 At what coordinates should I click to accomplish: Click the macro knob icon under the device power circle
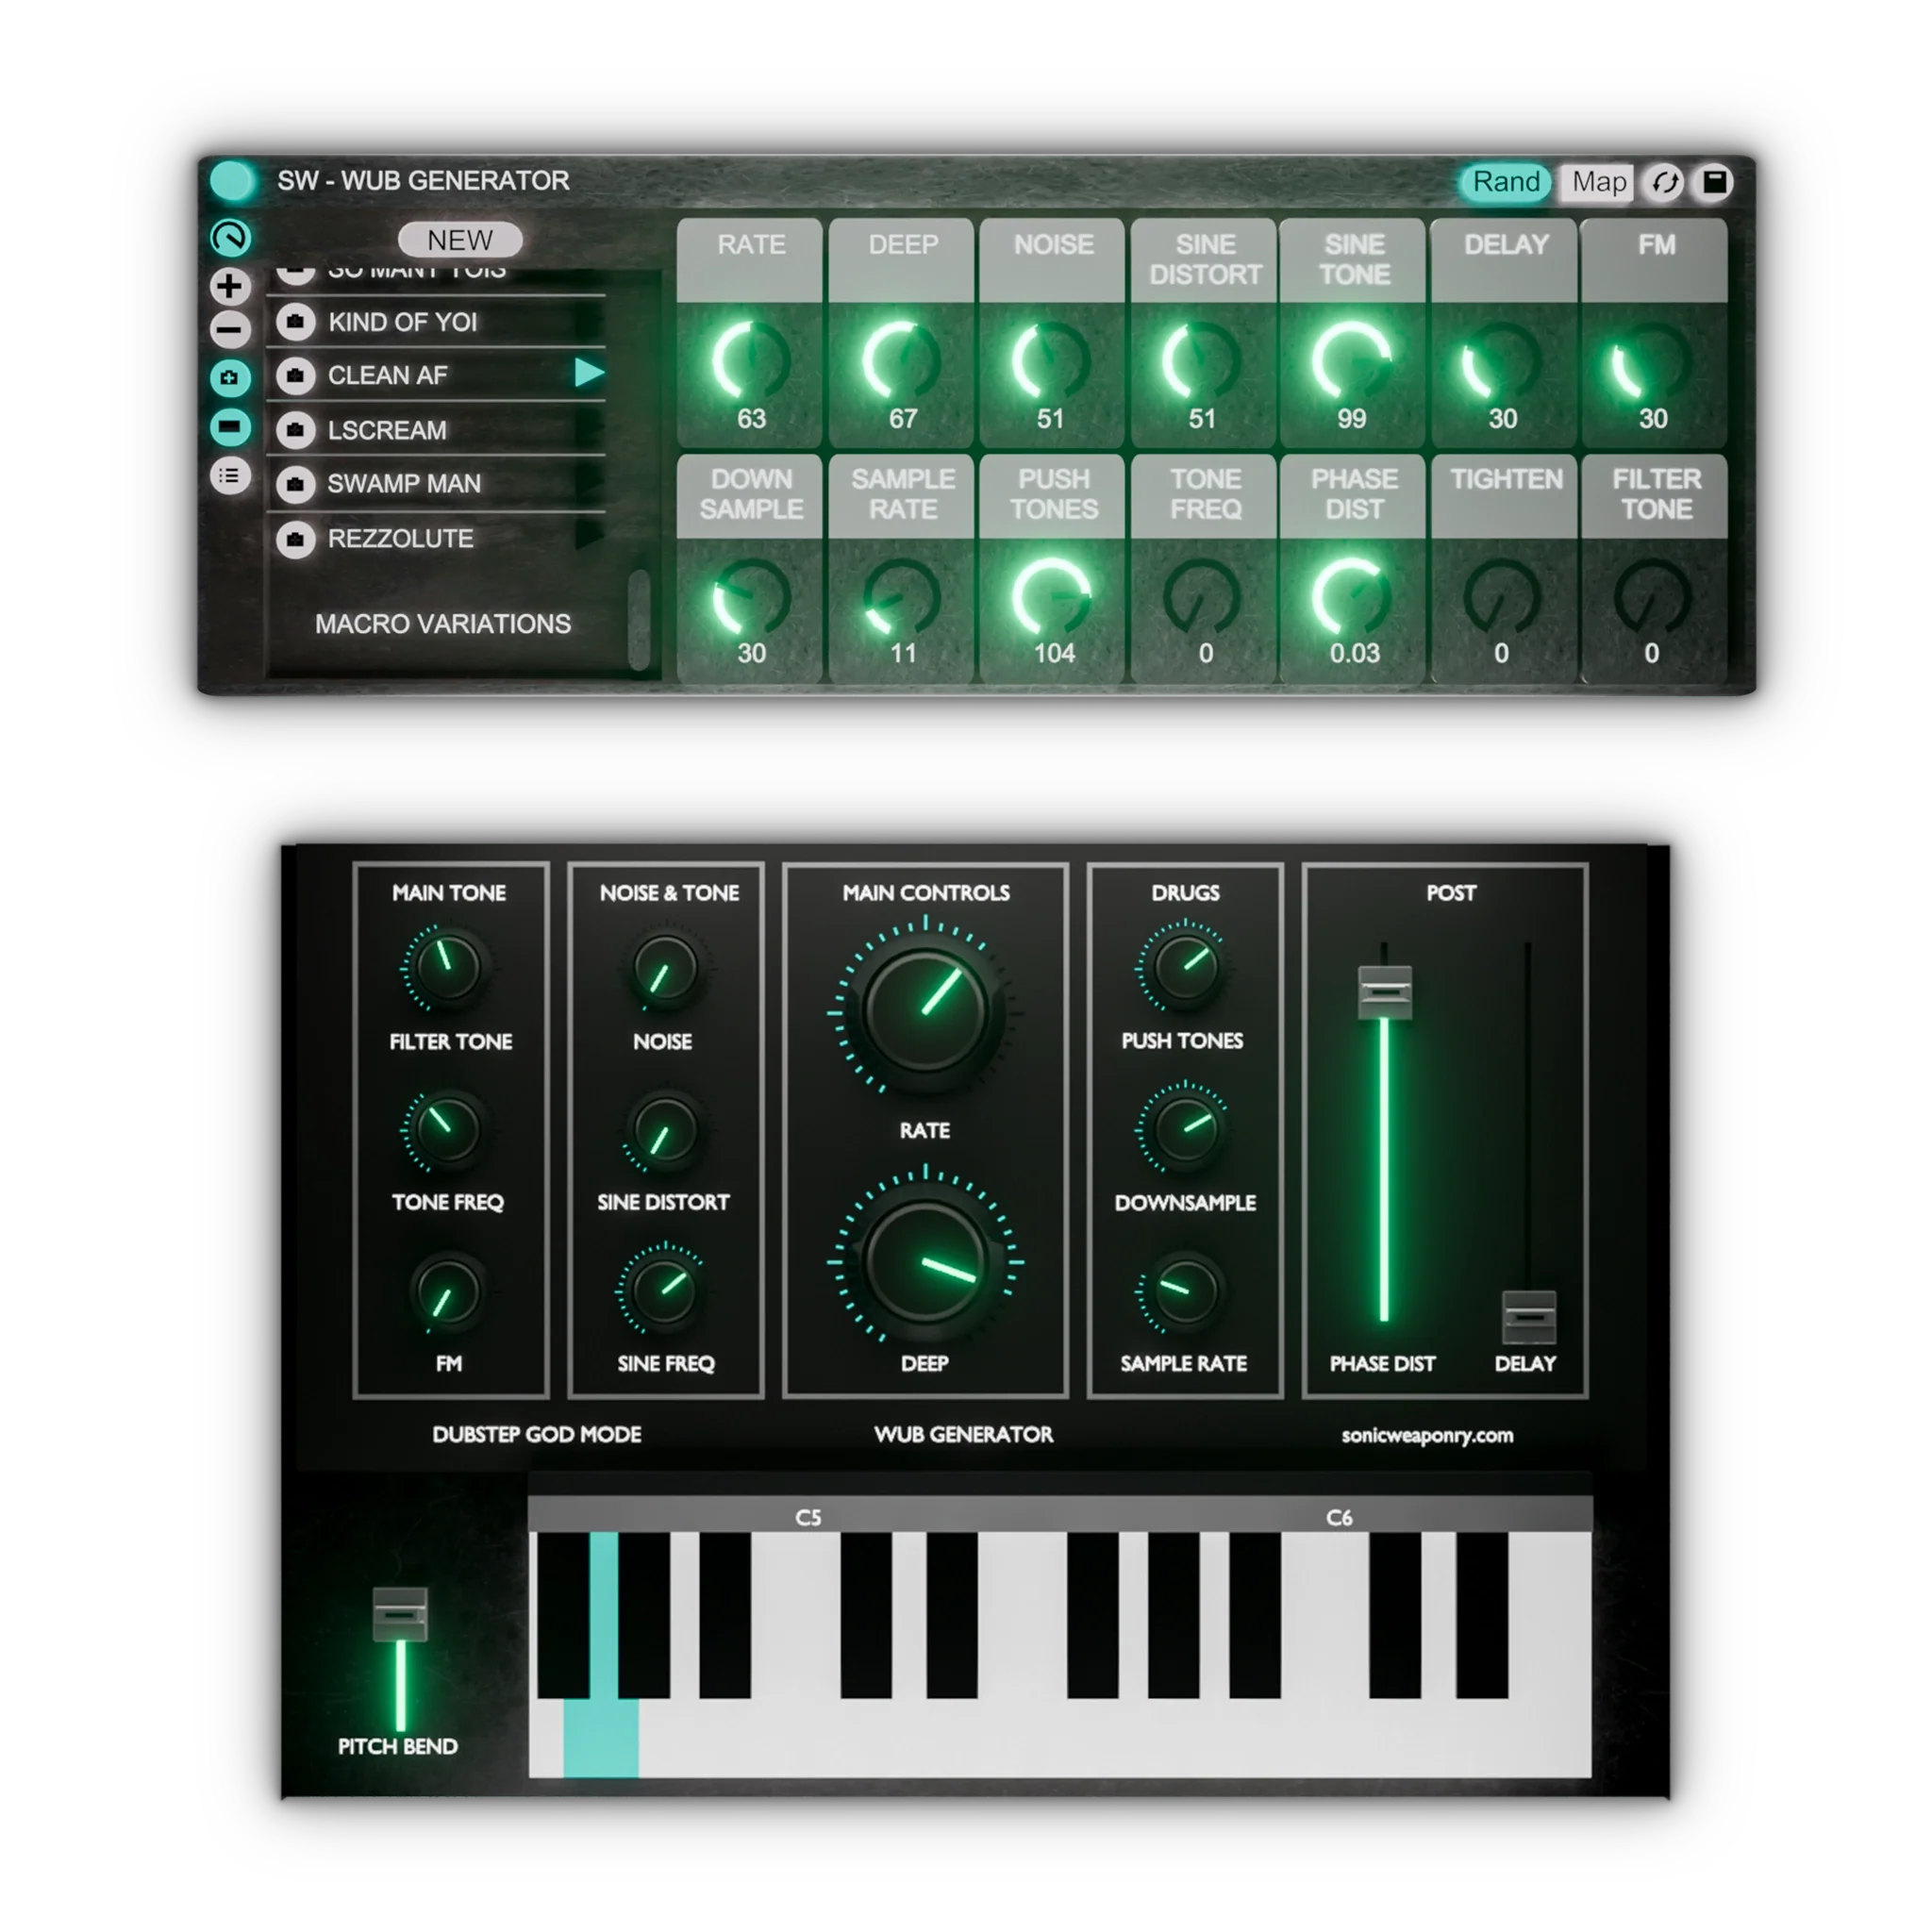pos(231,238)
